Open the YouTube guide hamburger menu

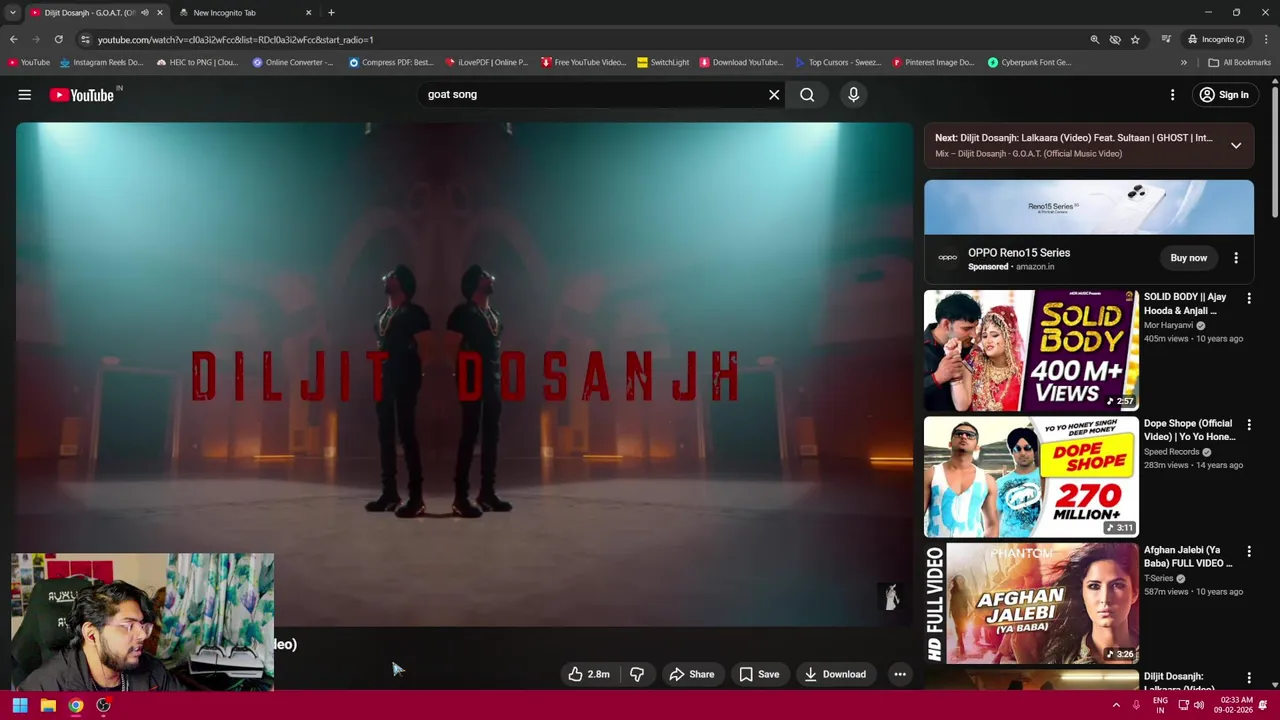(25, 95)
